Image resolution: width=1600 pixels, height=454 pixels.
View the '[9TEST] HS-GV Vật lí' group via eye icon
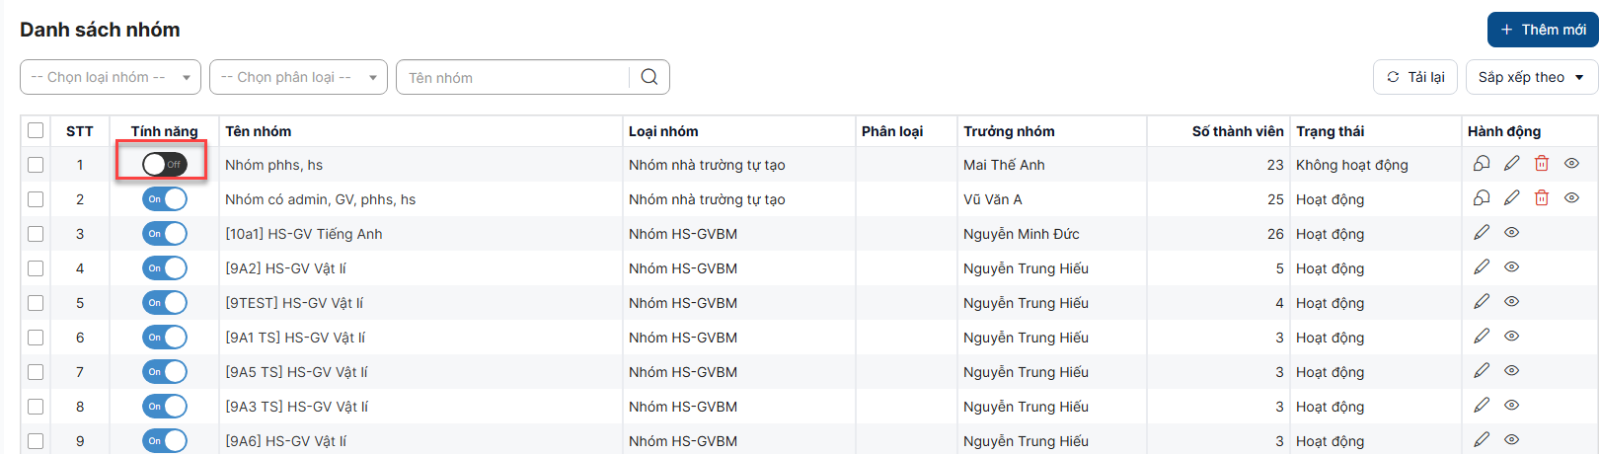point(1511,302)
